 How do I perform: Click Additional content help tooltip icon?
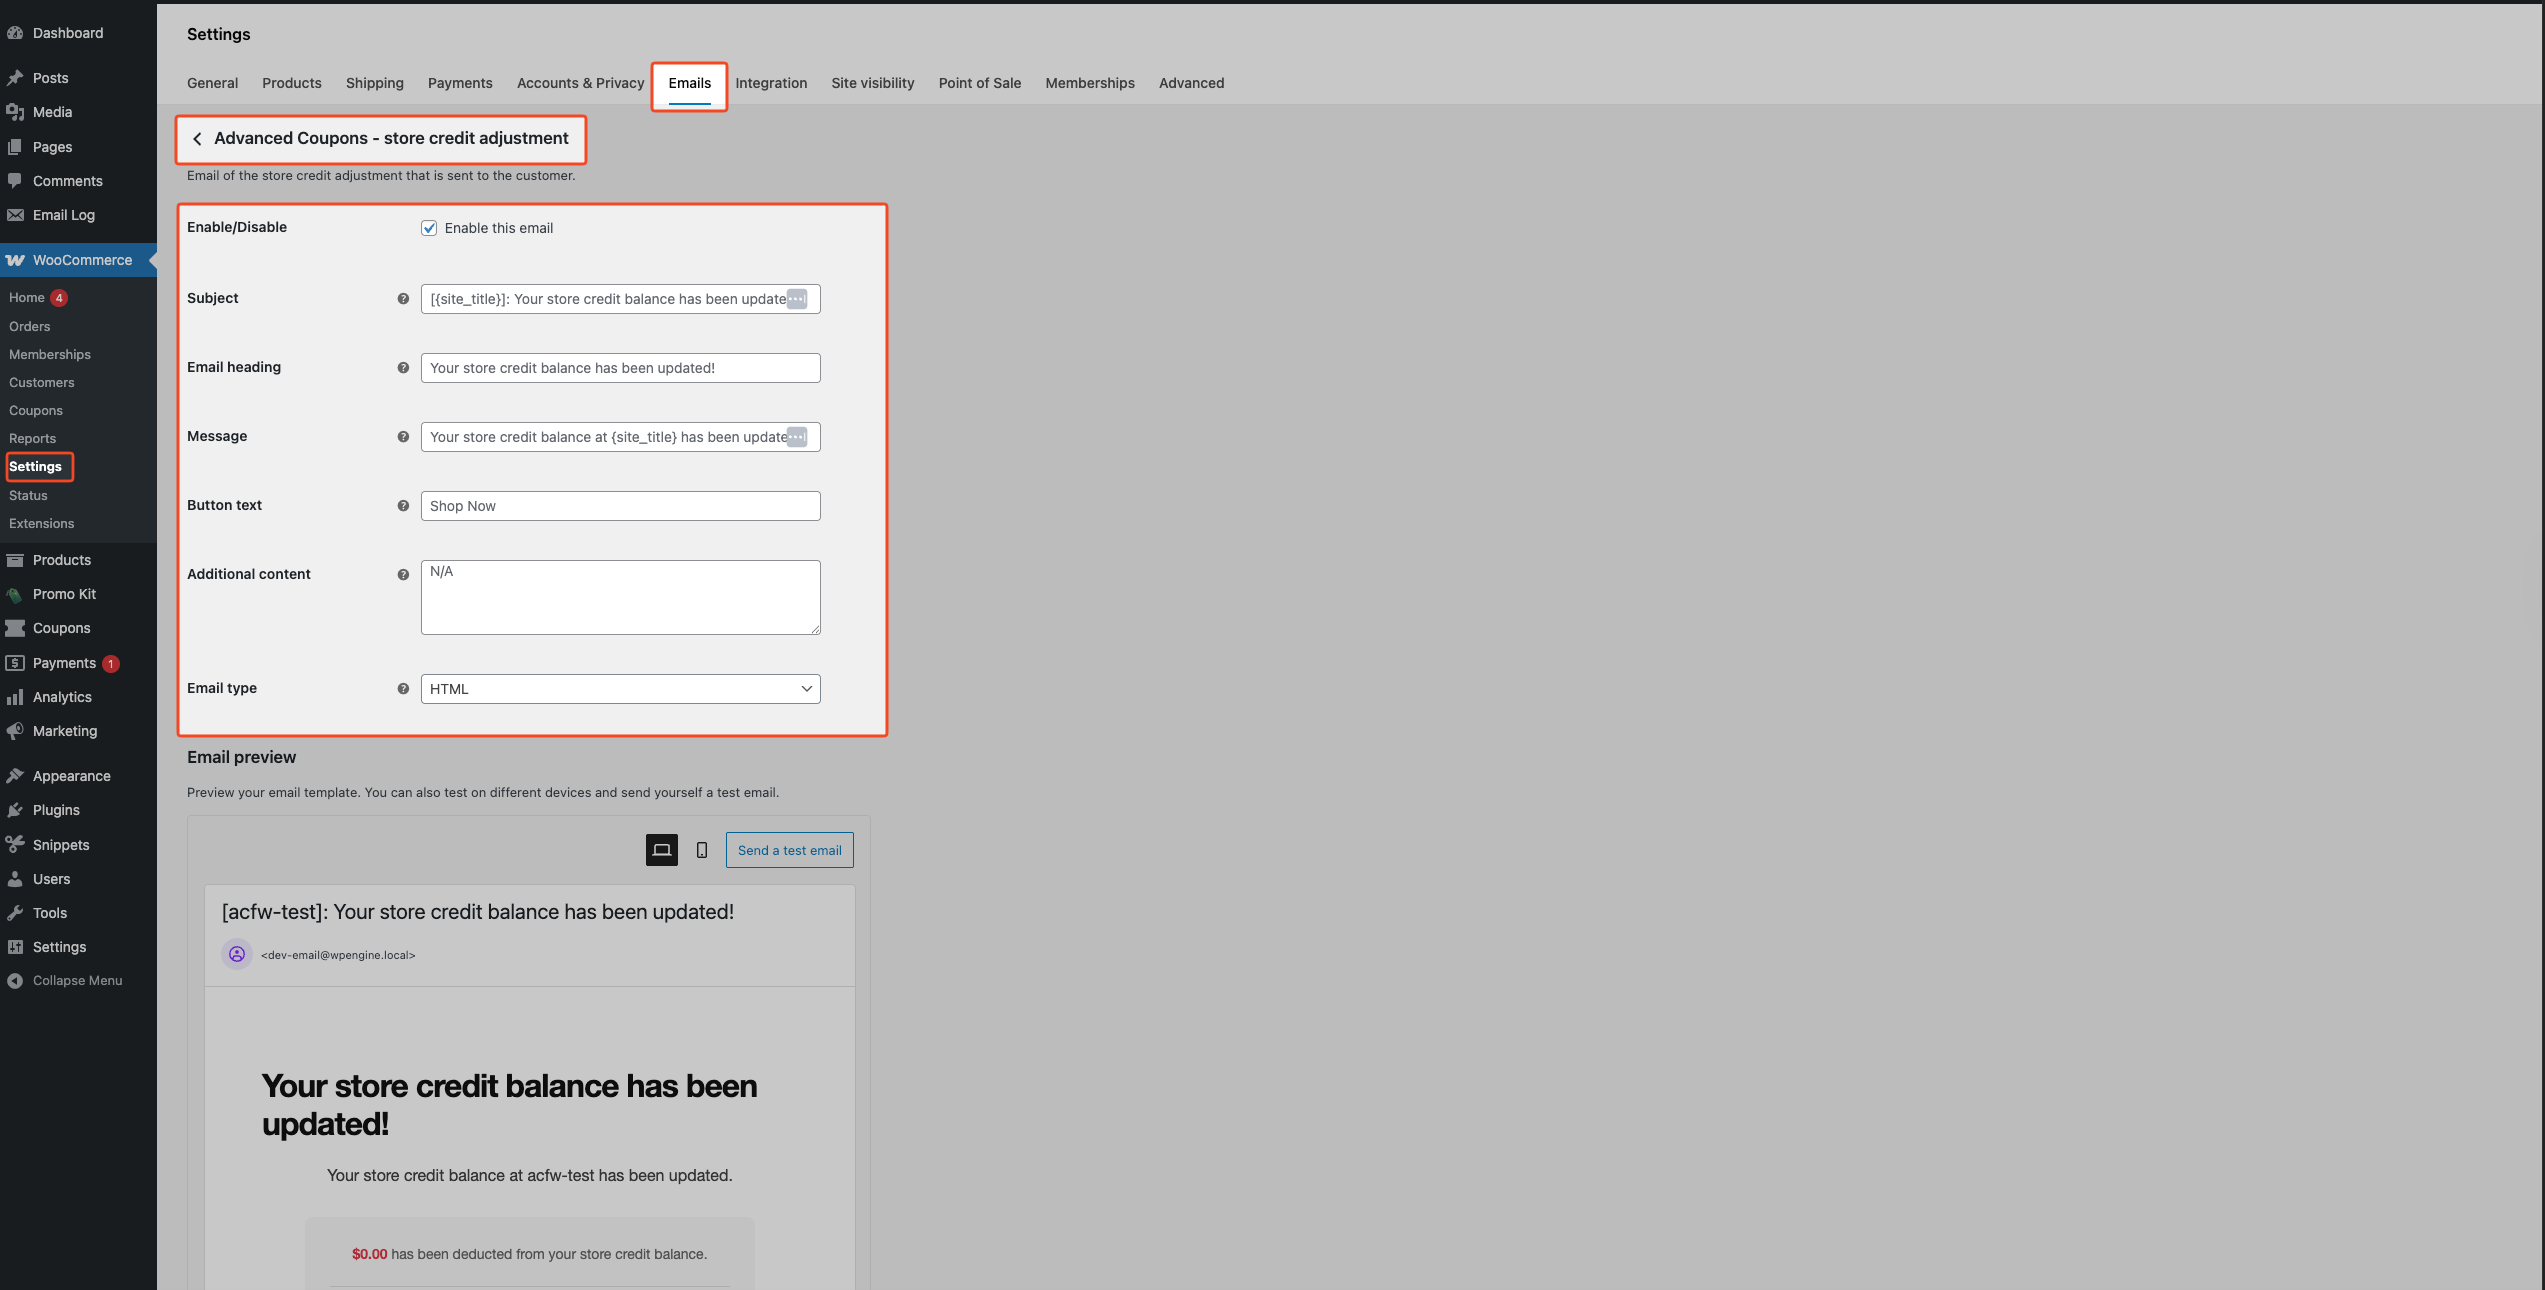point(403,575)
